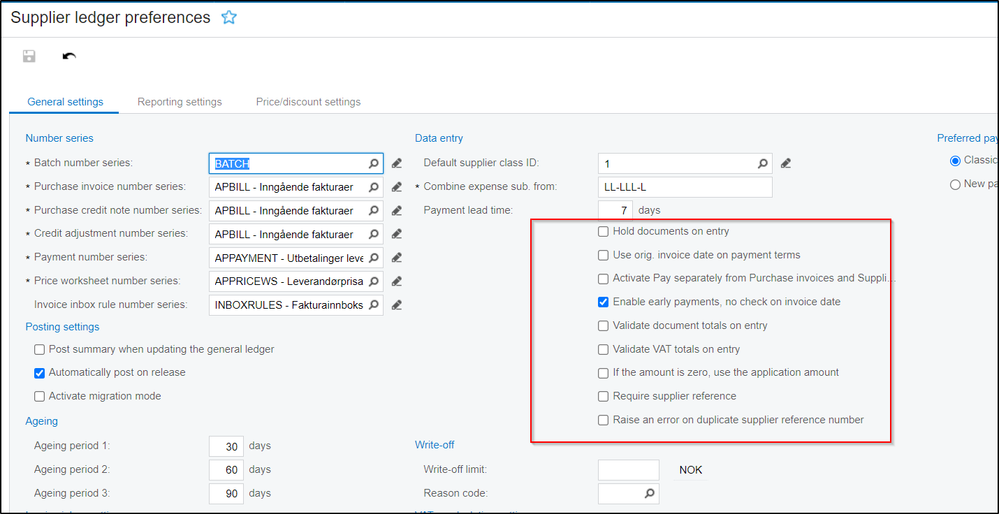Click pencil icon beside Payment number series
The height and width of the screenshot is (514, 999).
(397, 258)
